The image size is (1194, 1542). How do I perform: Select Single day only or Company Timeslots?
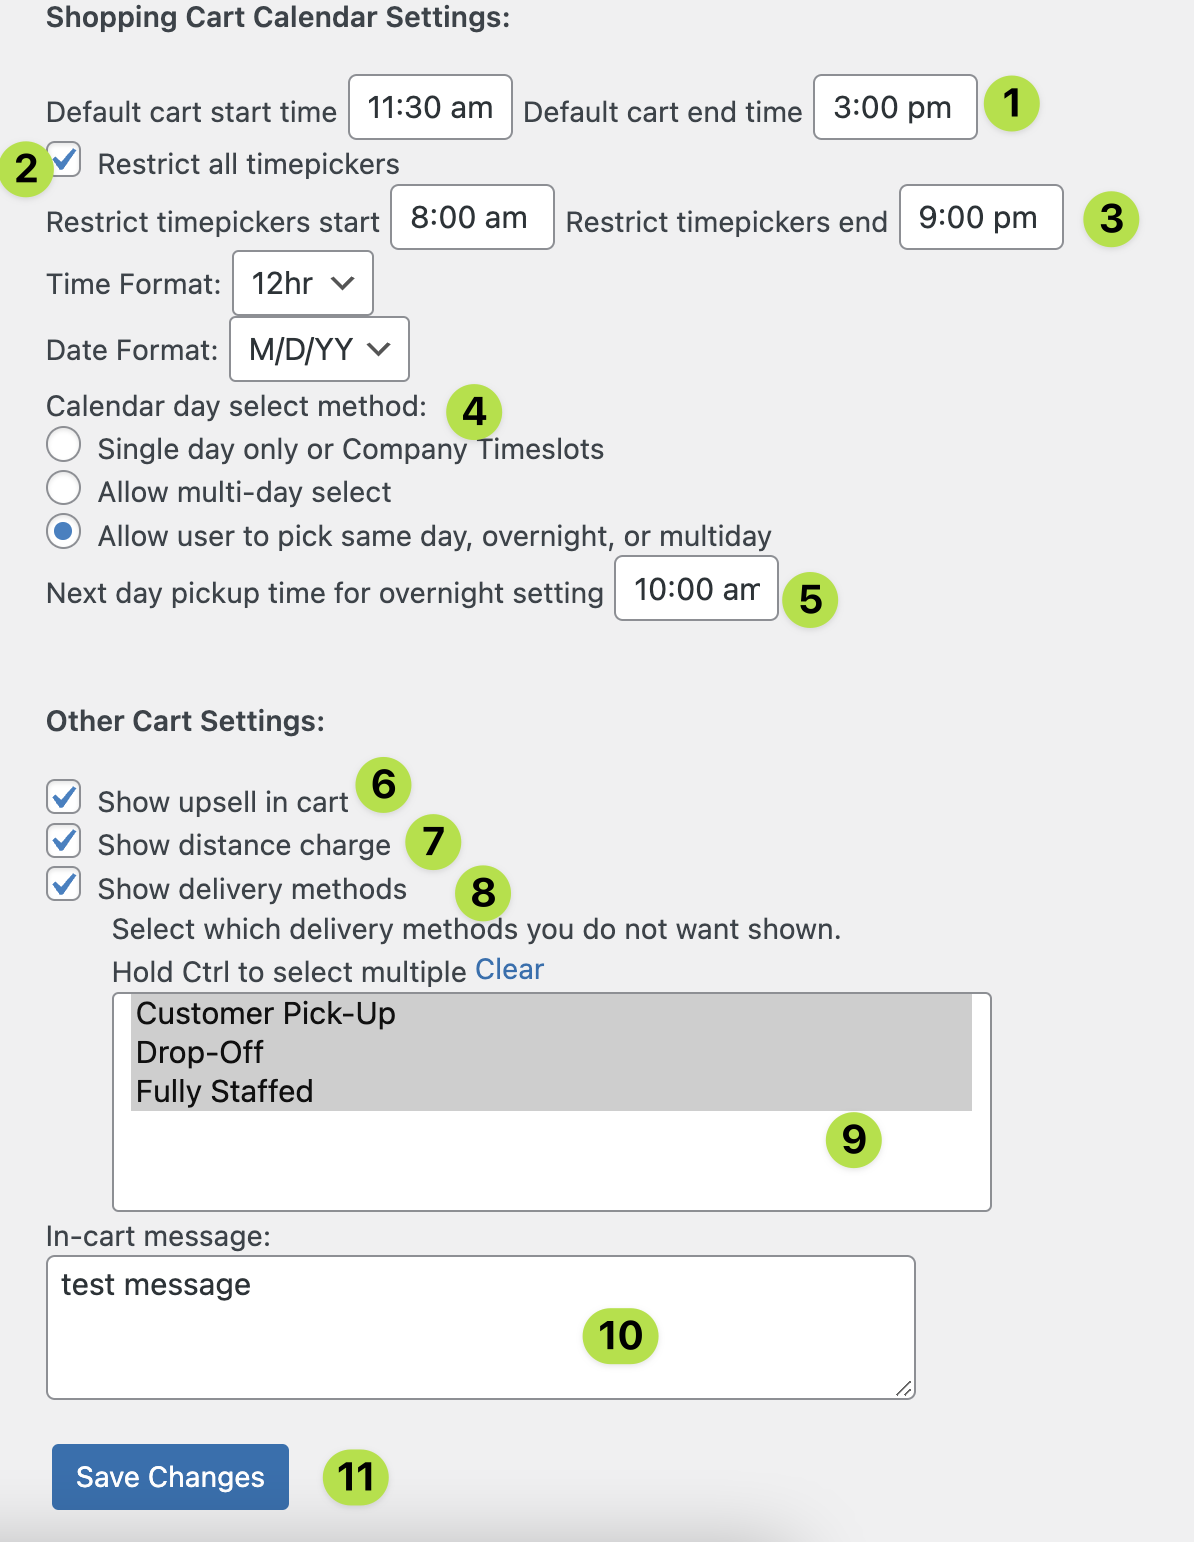point(64,445)
